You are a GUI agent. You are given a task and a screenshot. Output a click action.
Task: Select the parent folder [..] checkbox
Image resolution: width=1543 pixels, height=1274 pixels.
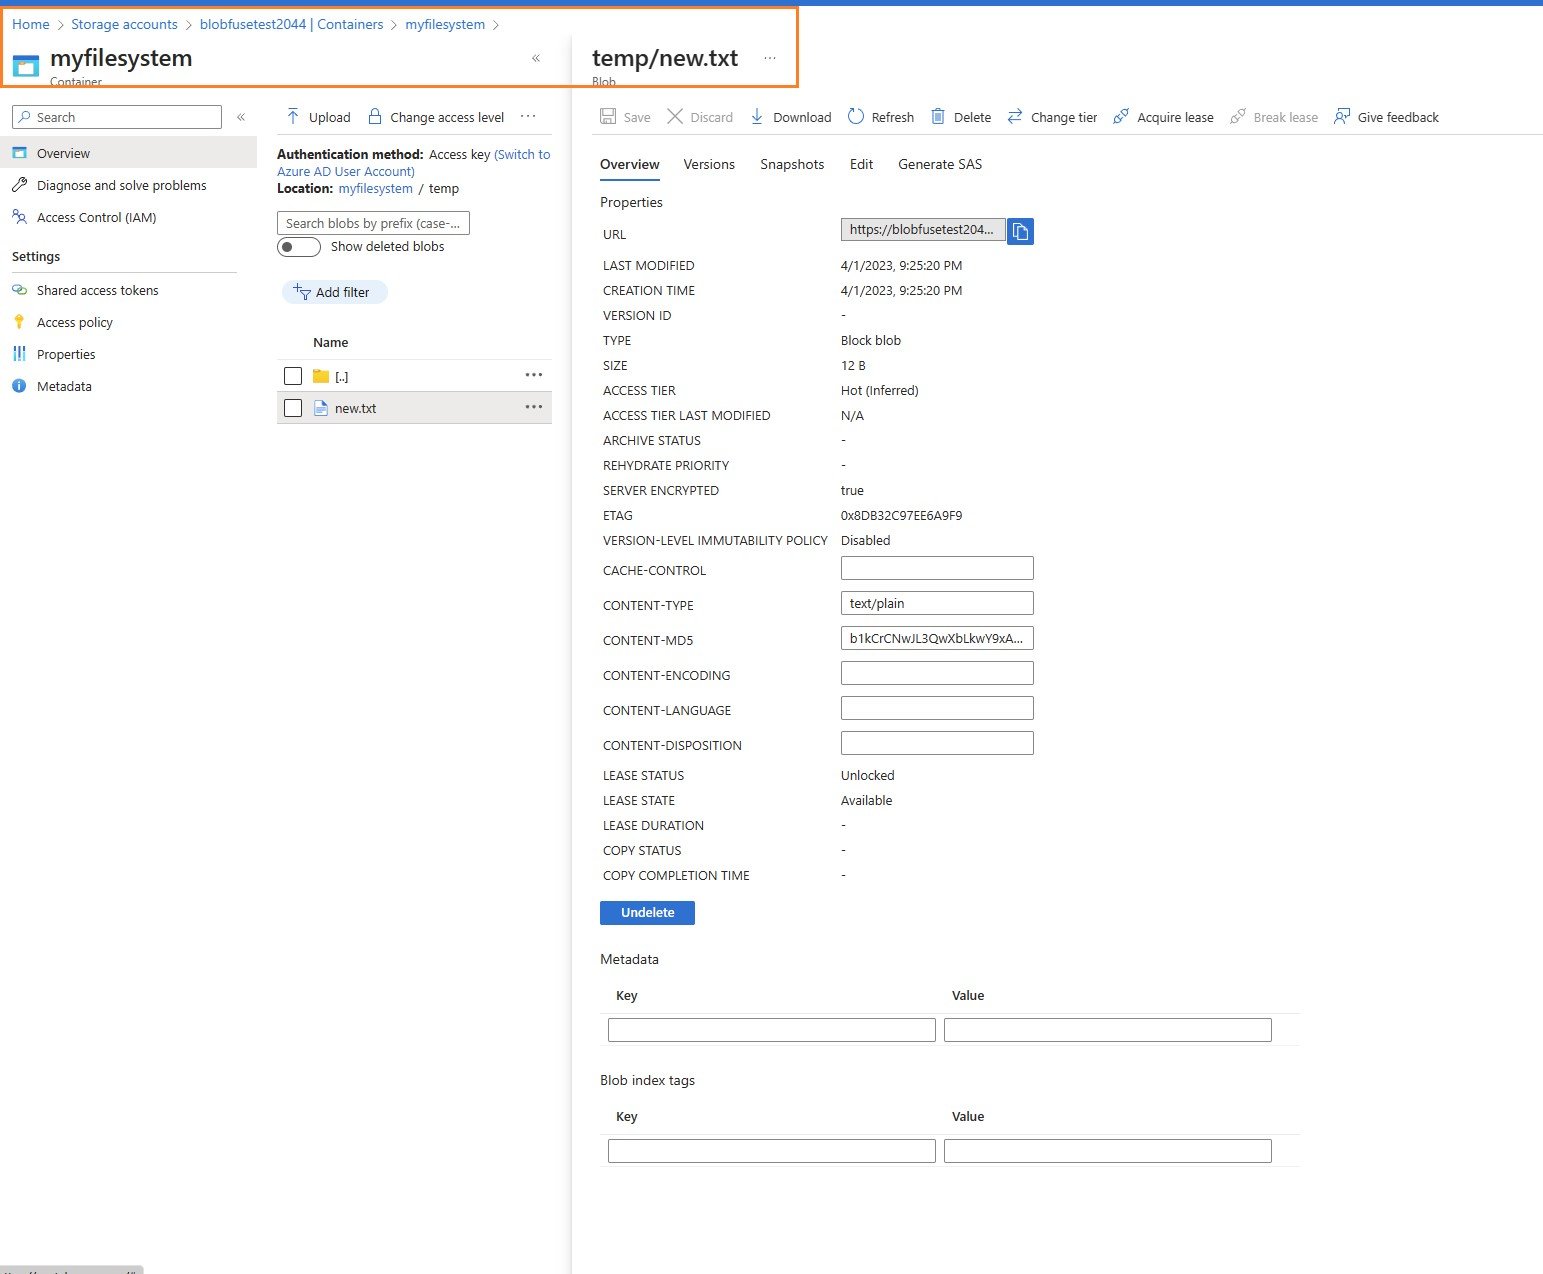pos(293,376)
